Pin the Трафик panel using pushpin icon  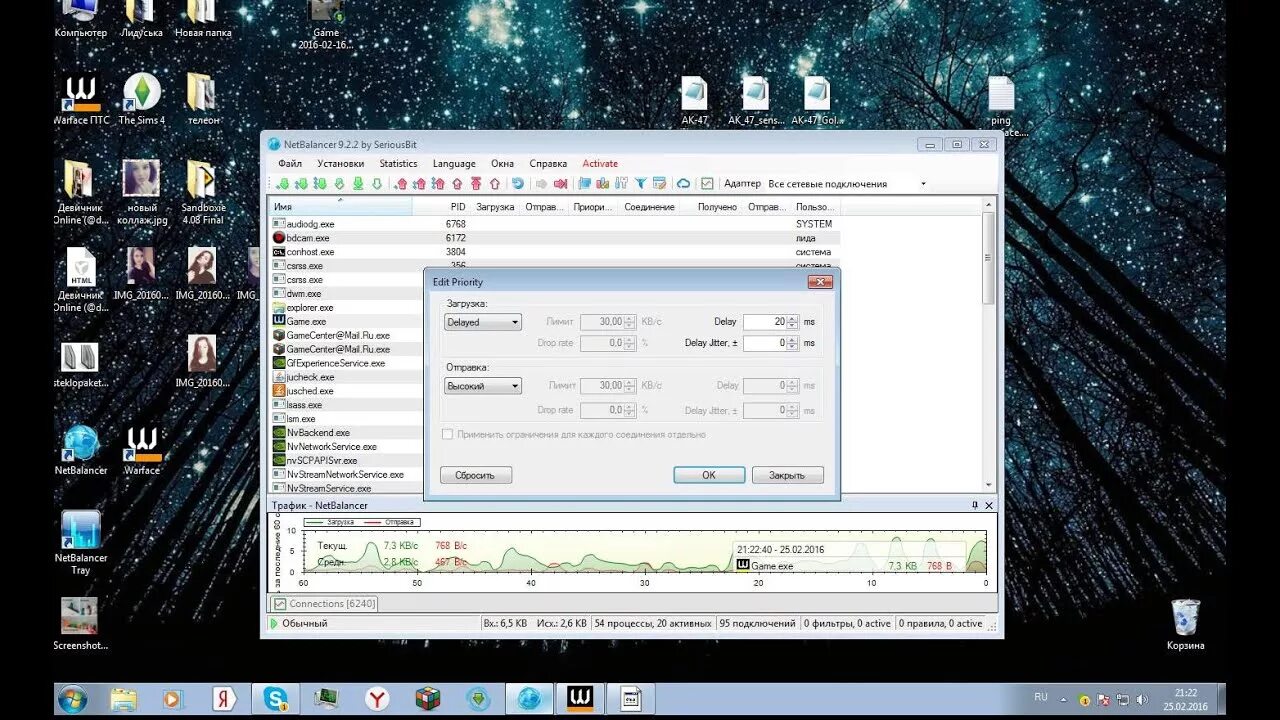click(x=975, y=506)
